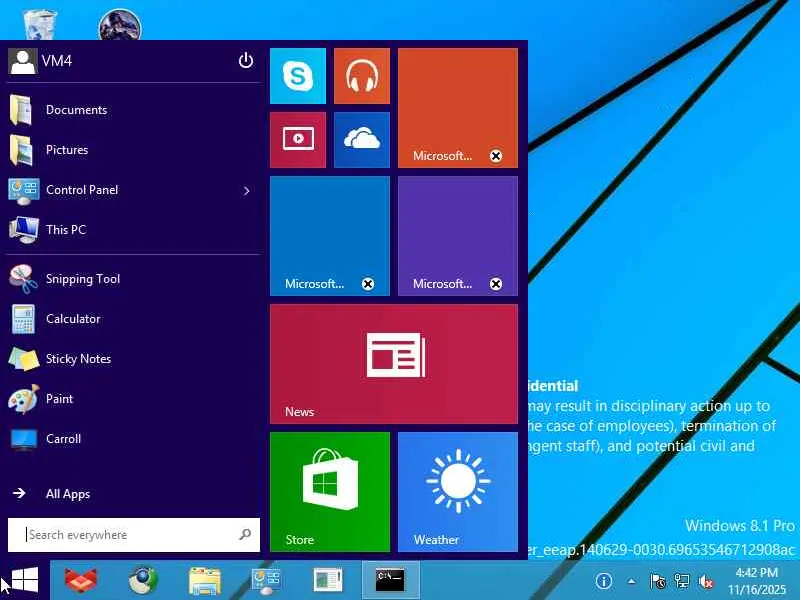Launch Snipping Tool

(x=134, y=279)
